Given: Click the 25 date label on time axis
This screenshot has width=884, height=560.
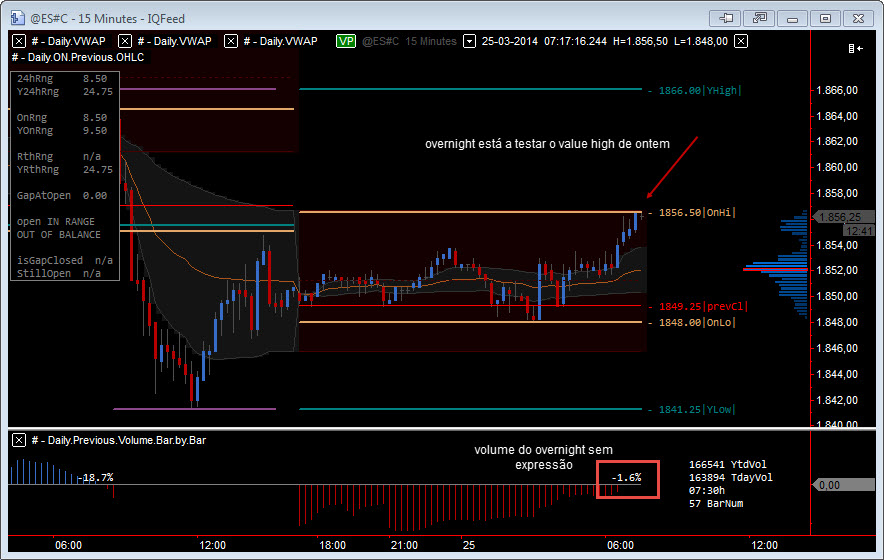Looking at the screenshot, I should (469, 545).
